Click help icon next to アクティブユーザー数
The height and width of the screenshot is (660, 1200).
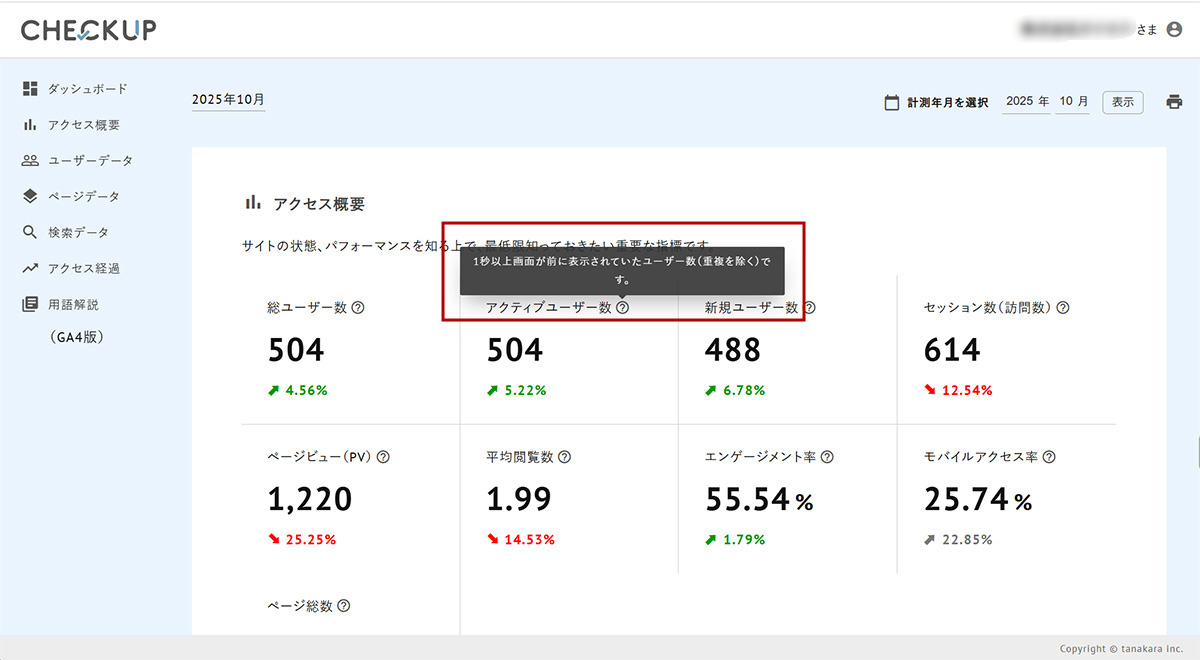(622, 308)
